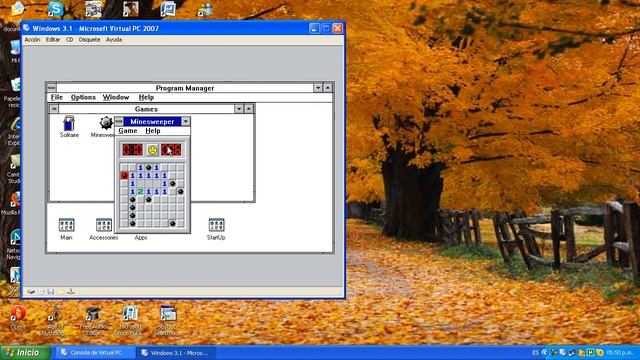The width and height of the screenshot is (640, 360).
Task: Open the Minesweeper control-menu box
Action: coord(119,122)
